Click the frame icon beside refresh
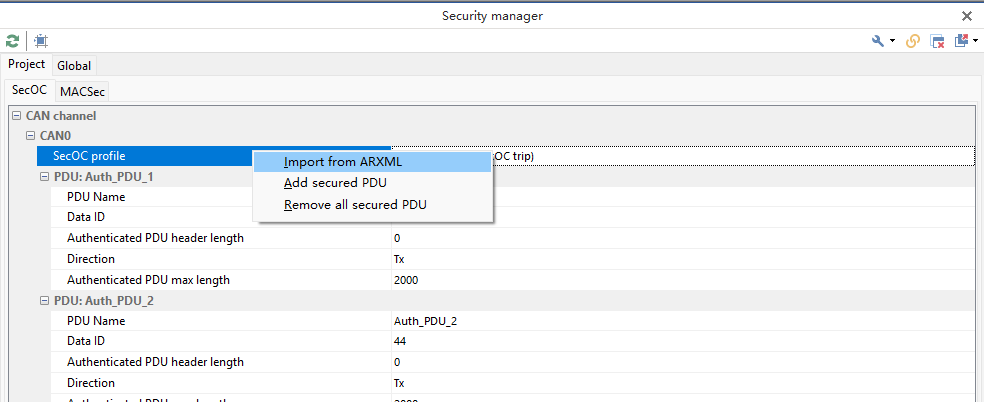The image size is (984, 402). pyautogui.click(x=40, y=41)
